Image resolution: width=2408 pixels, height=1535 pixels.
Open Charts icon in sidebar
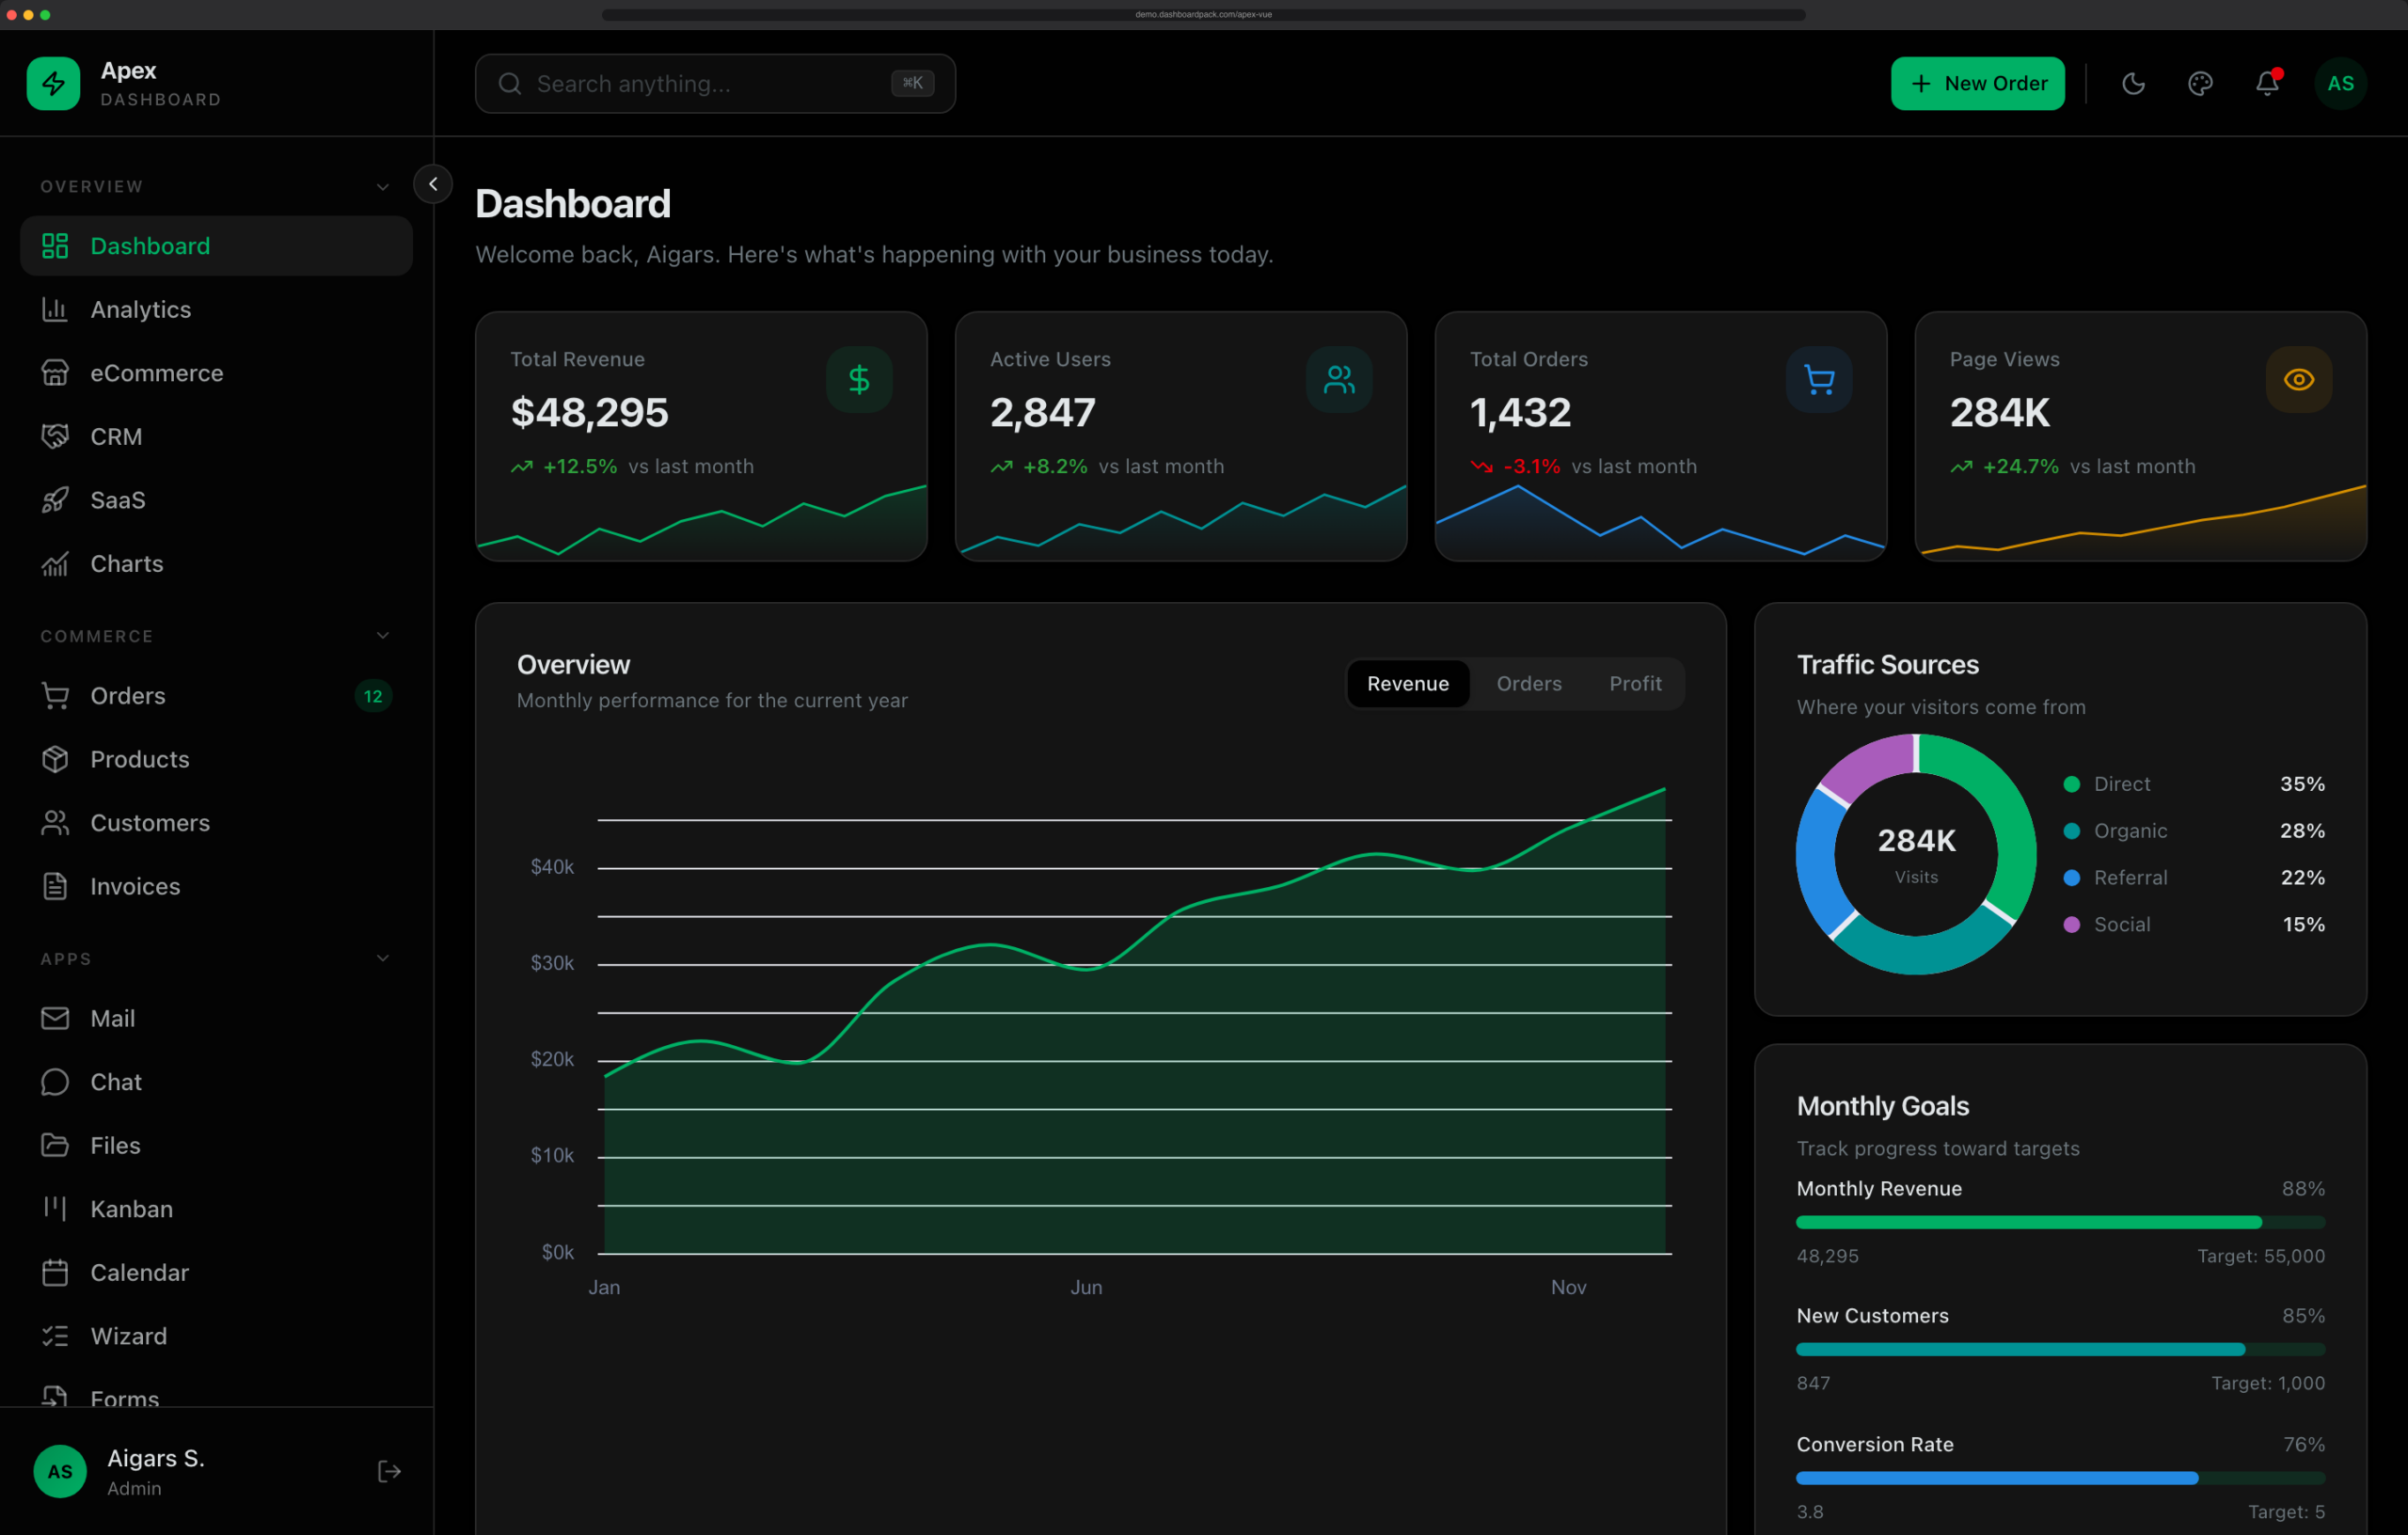click(55, 564)
